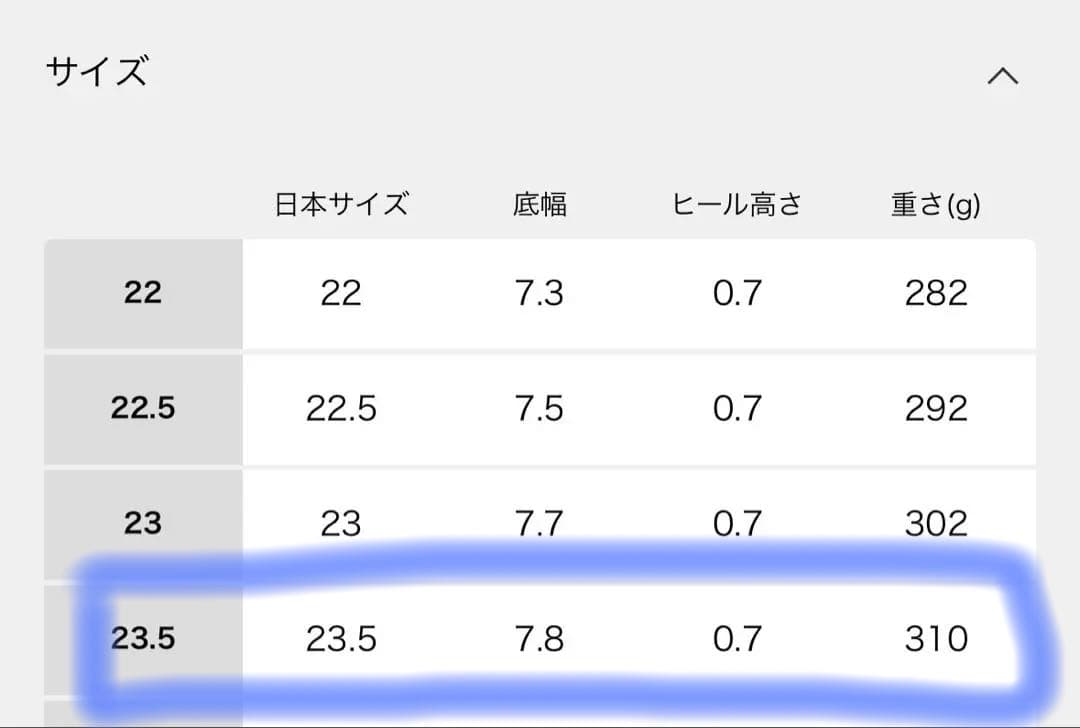Select the highlighted size row 23.5
Image resolution: width=1080 pixels, height=728 pixels.
tap(142, 637)
